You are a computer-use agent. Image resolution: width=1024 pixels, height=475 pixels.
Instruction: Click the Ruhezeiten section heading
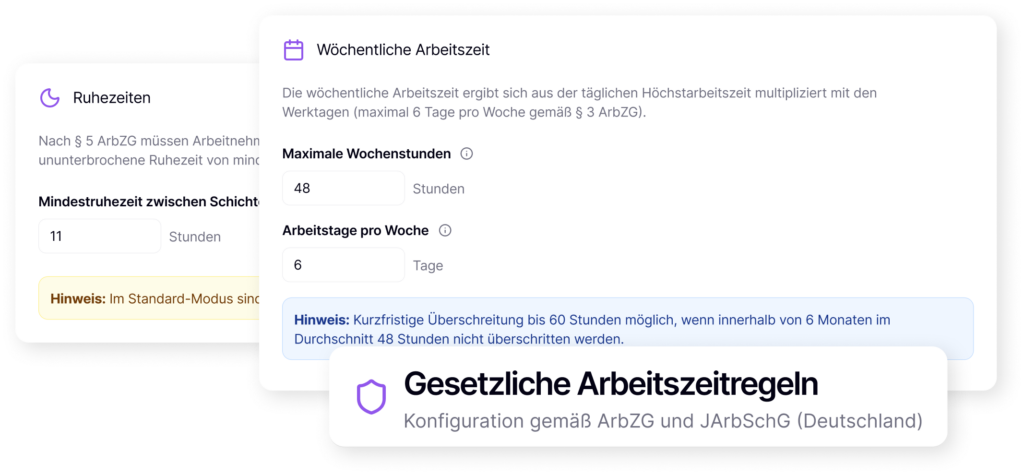tap(112, 98)
